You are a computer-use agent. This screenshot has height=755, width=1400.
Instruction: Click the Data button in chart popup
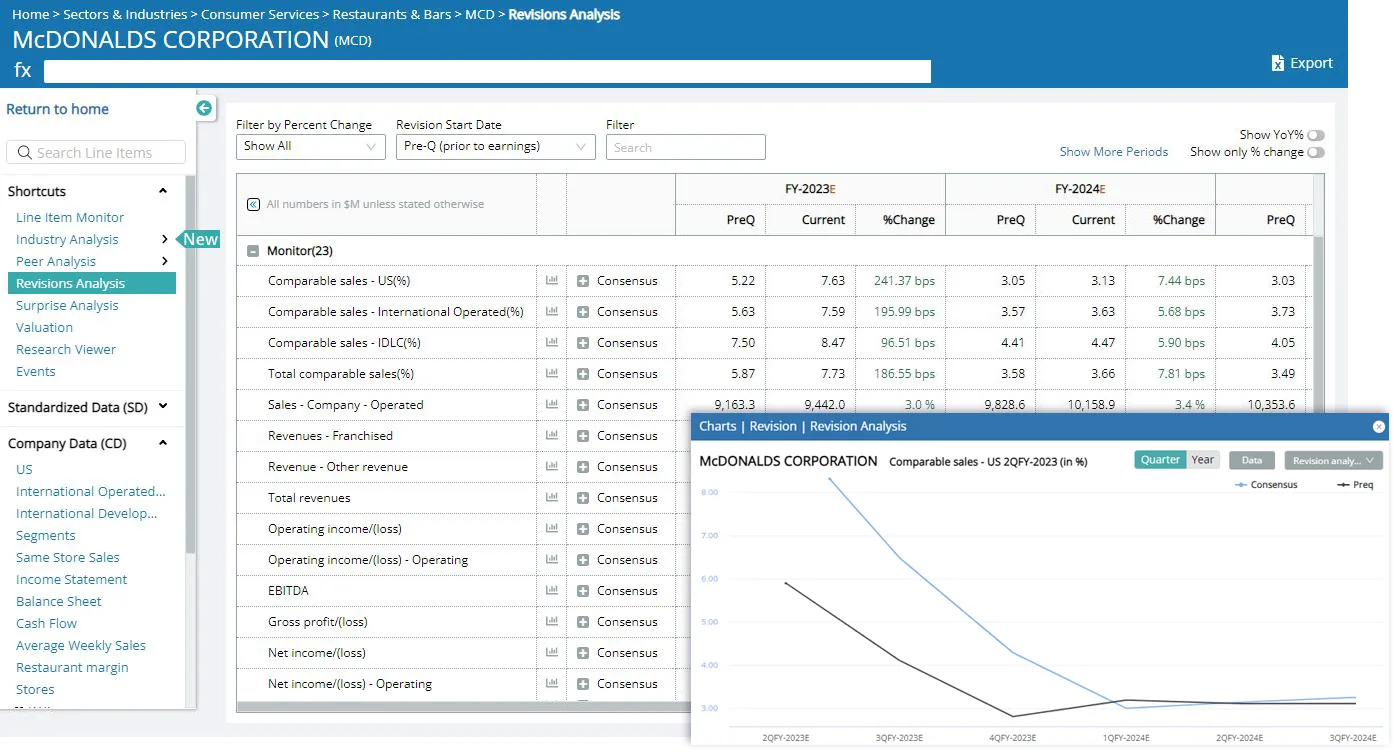click(x=1252, y=460)
